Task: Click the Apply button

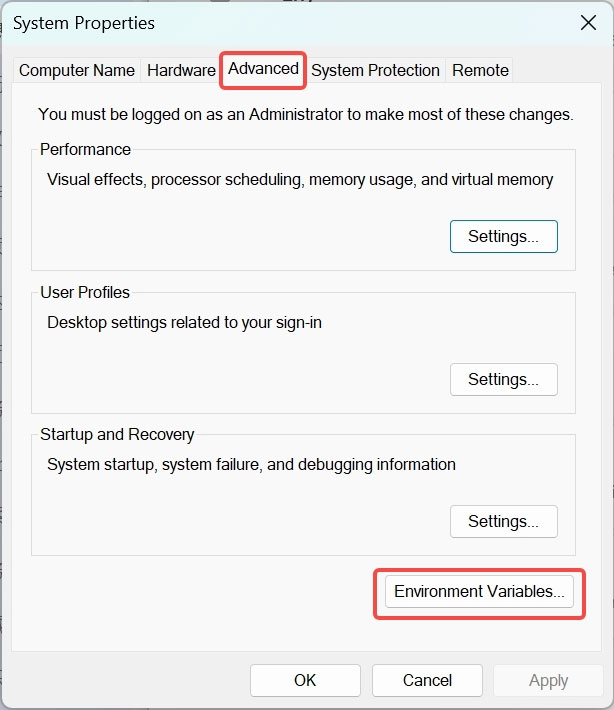Action: pyautogui.click(x=548, y=680)
